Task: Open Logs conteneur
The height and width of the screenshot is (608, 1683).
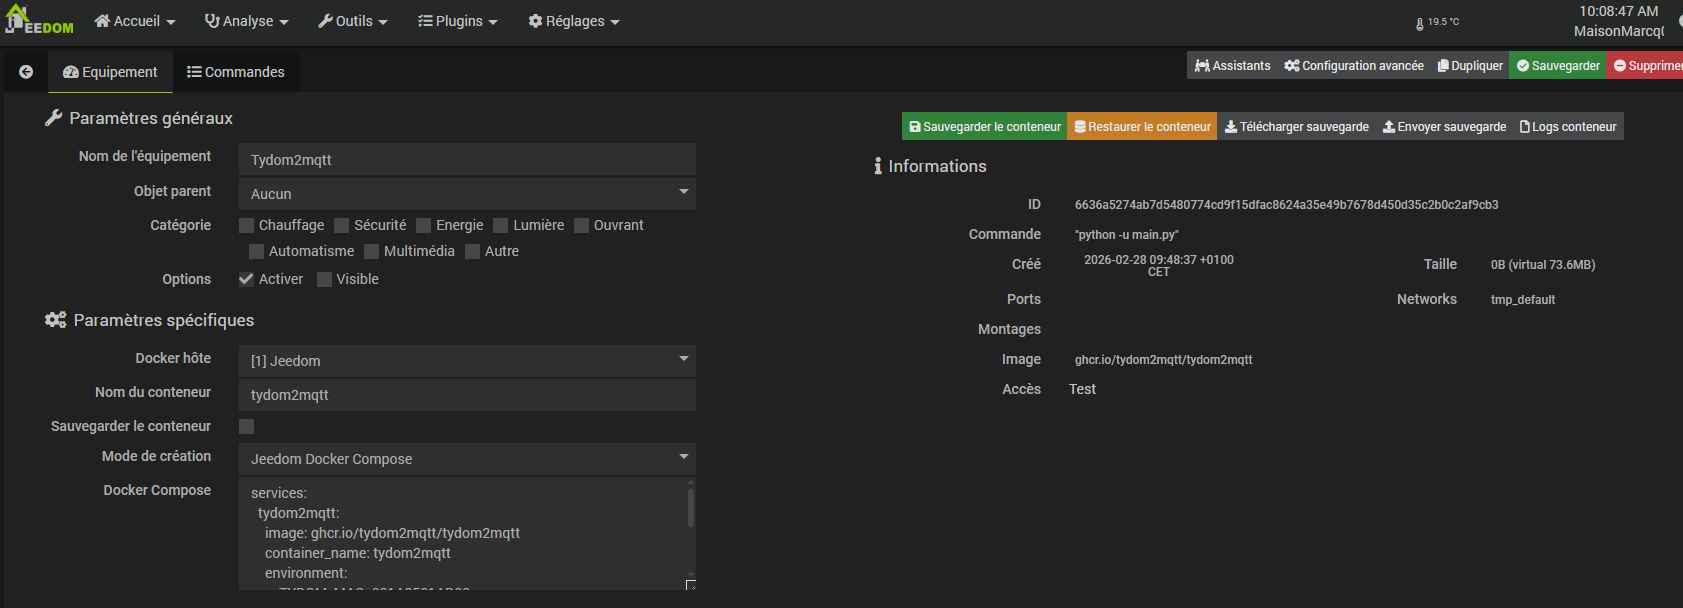Action: click(1567, 127)
